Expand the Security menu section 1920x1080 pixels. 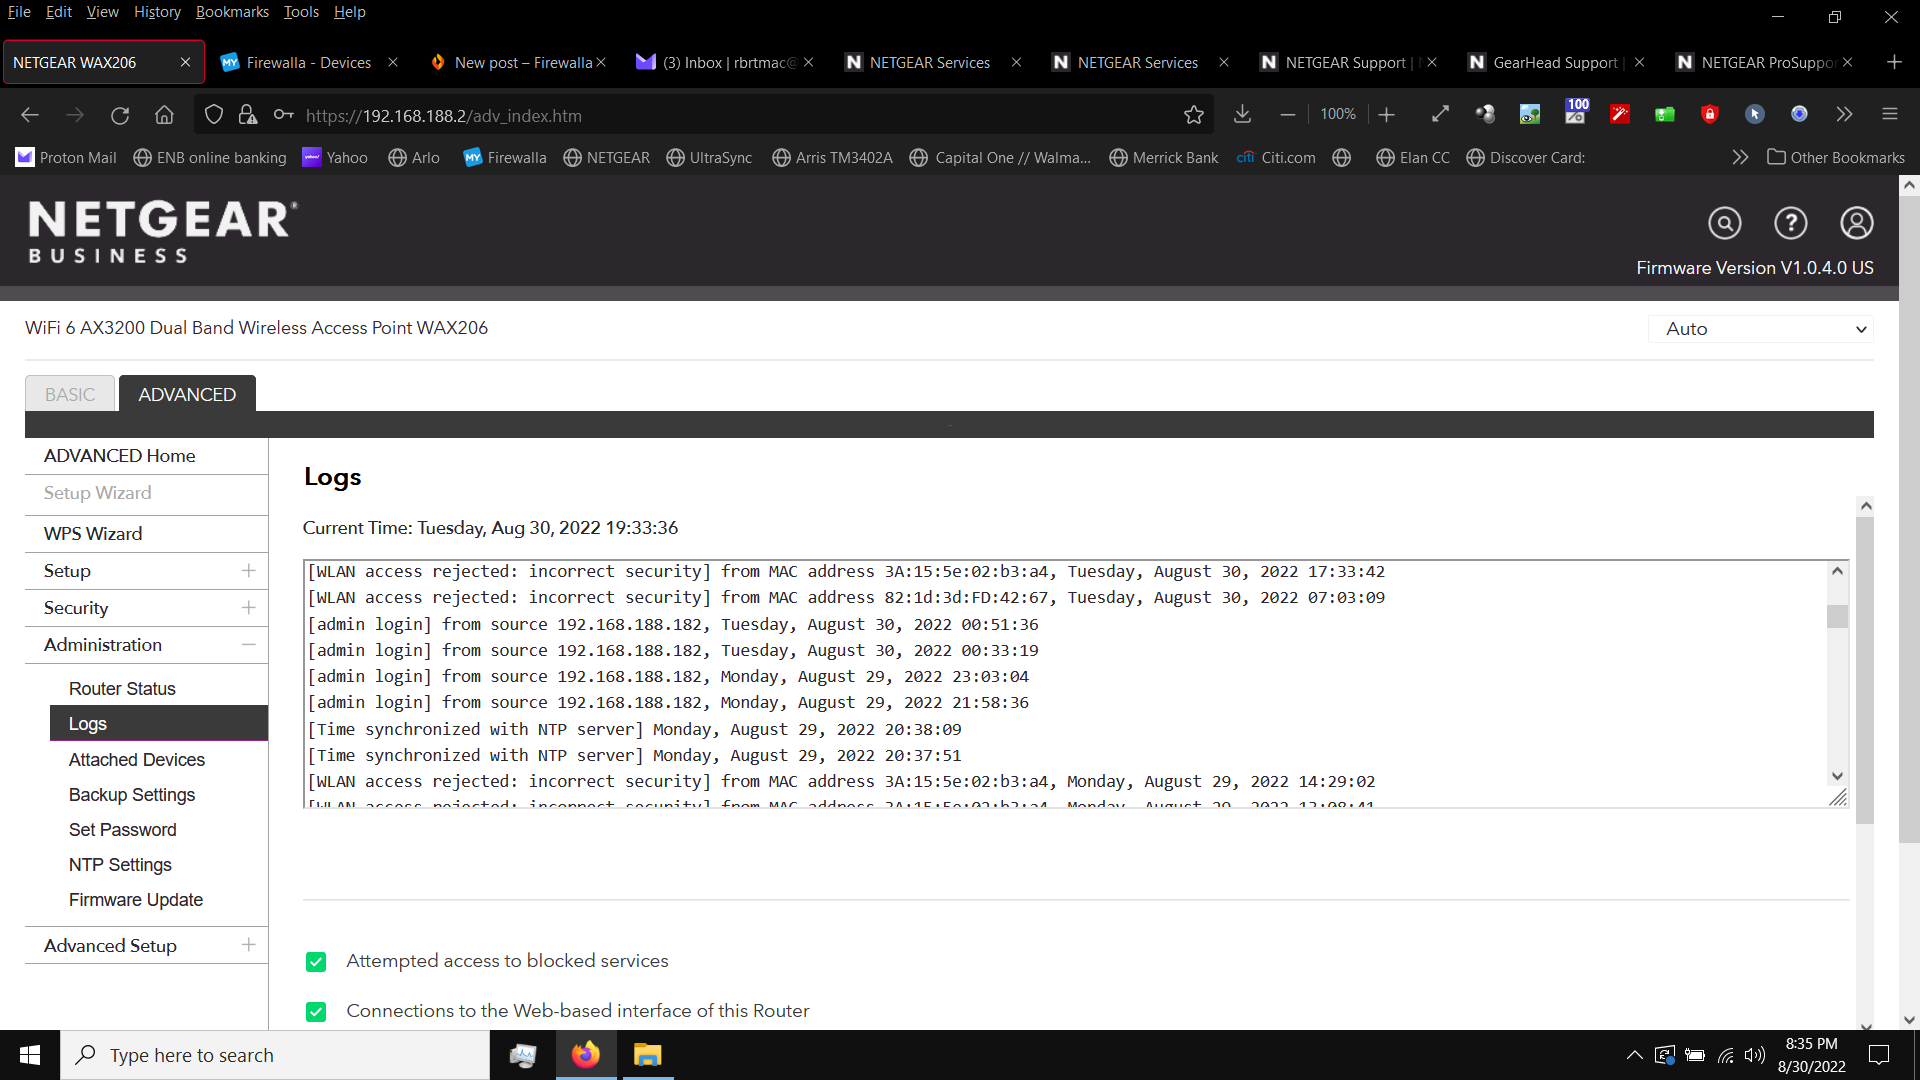248,608
